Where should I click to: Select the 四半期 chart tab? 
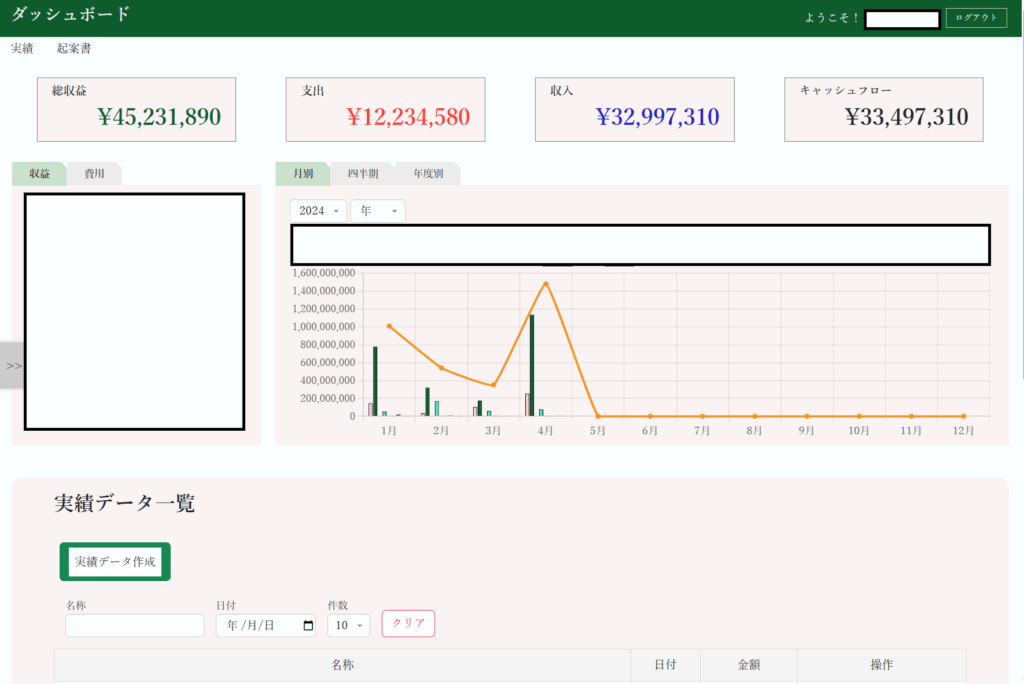pyautogui.click(x=362, y=174)
